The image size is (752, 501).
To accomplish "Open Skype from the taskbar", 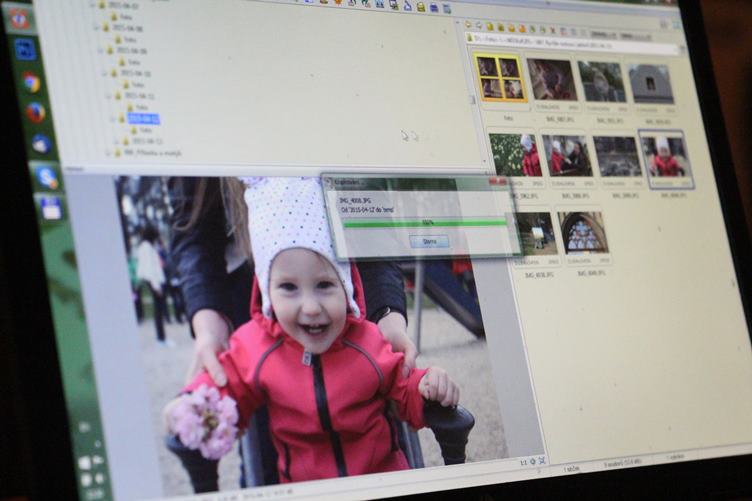I will click(x=47, y=177).
